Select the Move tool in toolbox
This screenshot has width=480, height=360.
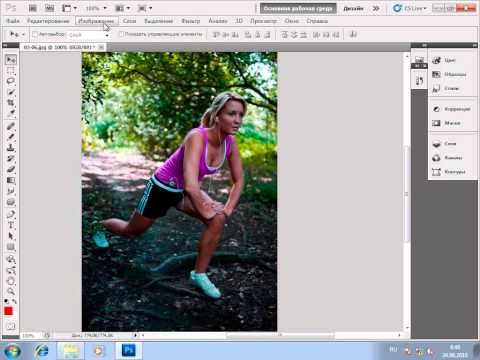11,60
